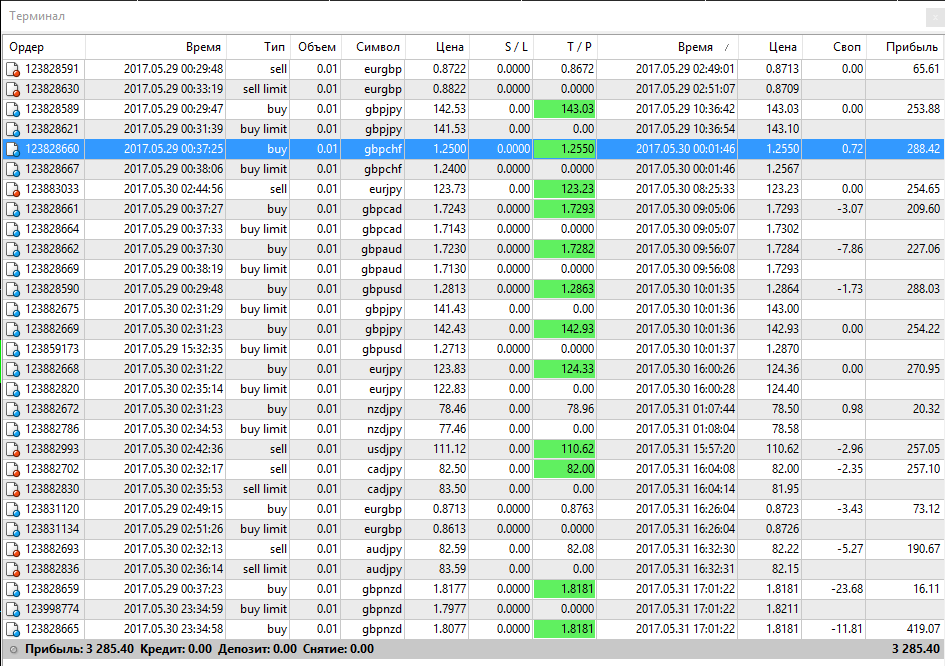
Task: Click close price 0.8713 in first row
Action: click(x=782, y=69)
